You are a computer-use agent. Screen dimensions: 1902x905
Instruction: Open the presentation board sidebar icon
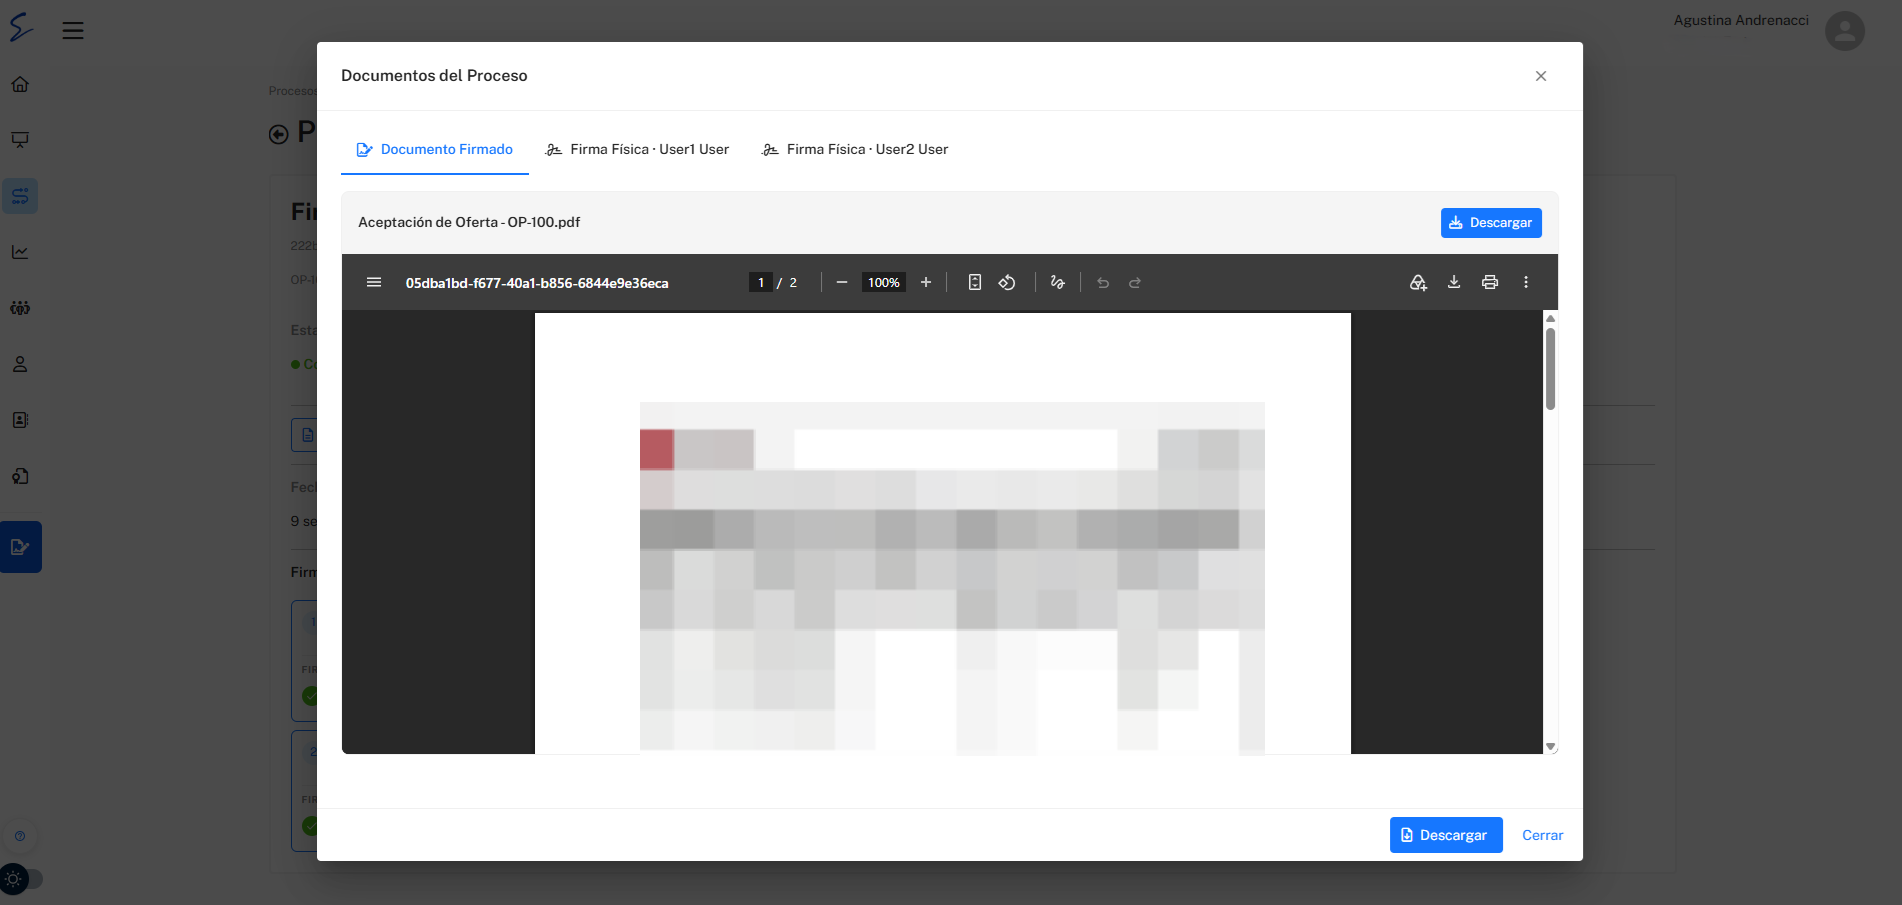[x=20, y=140]
